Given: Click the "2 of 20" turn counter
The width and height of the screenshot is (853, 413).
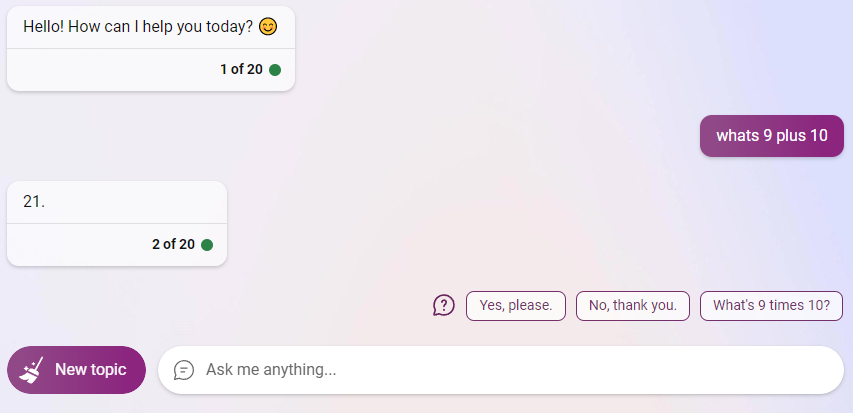Looking at the screenshot, I should click(173, 245).
